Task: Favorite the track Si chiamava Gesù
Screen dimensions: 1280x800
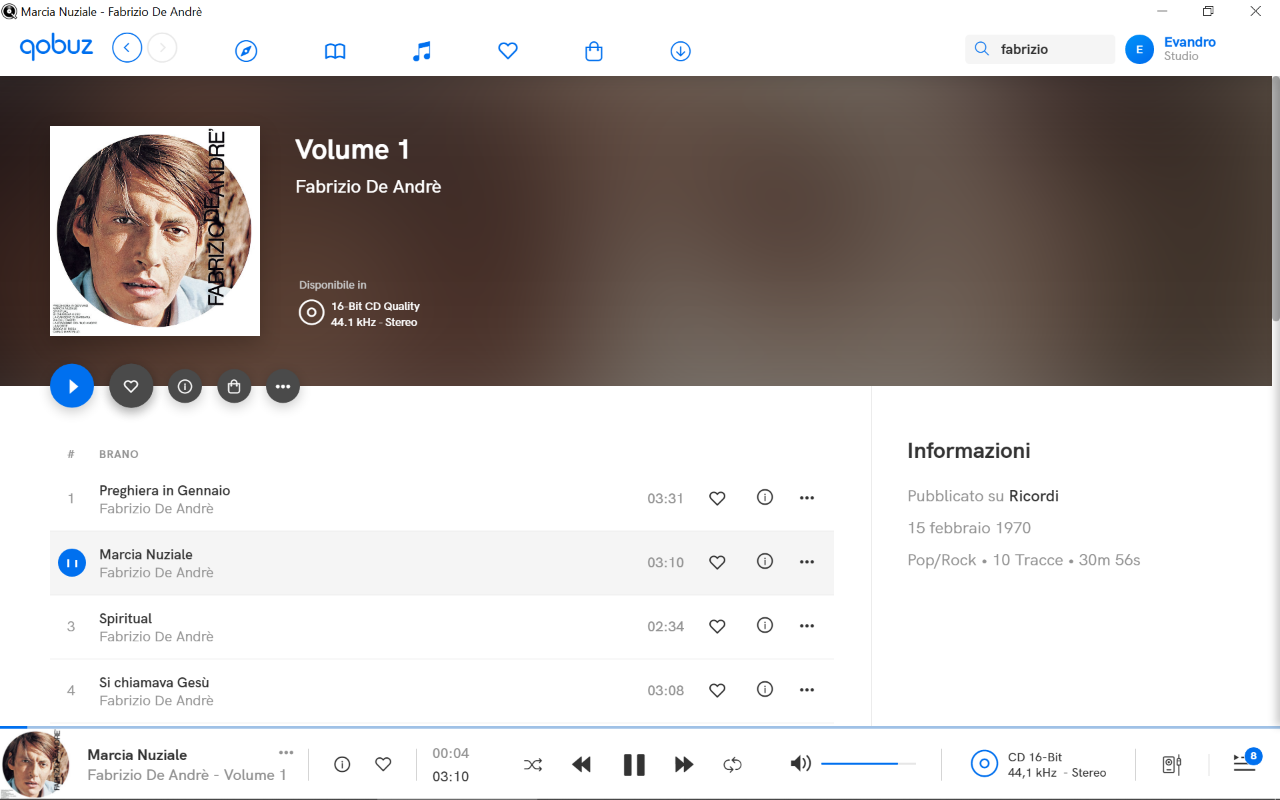Action: point(717,690)
